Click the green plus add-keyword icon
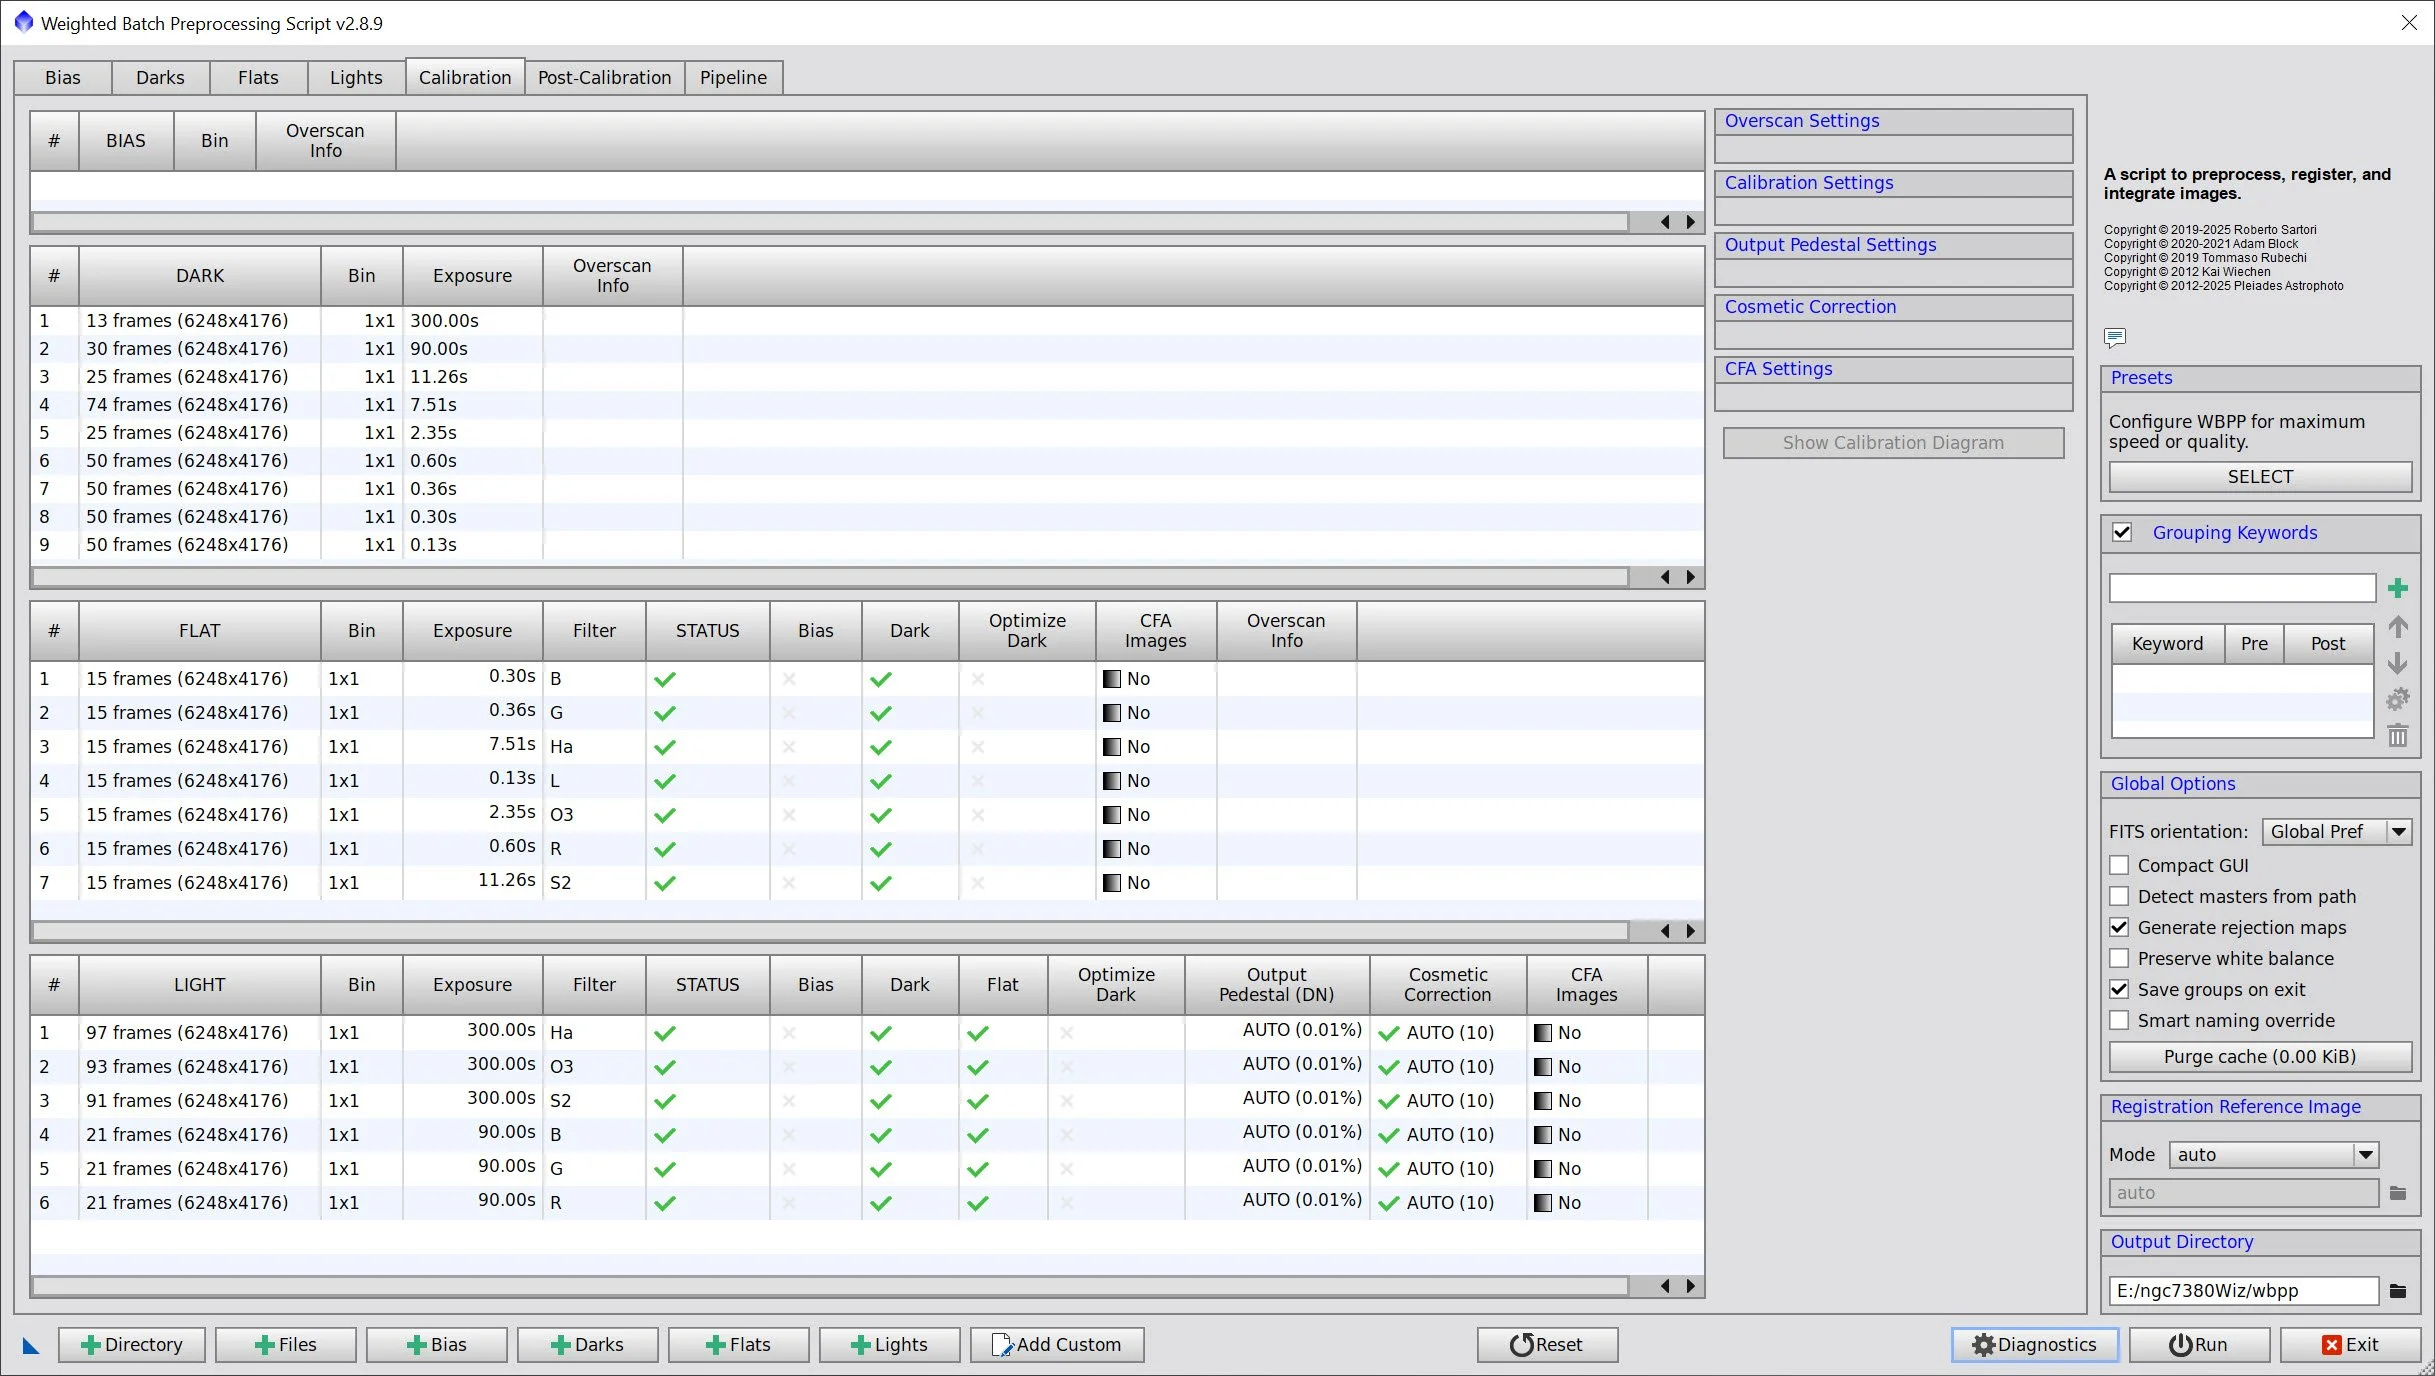Viewport: 2435px width, 1376px height. point(2397,588)
